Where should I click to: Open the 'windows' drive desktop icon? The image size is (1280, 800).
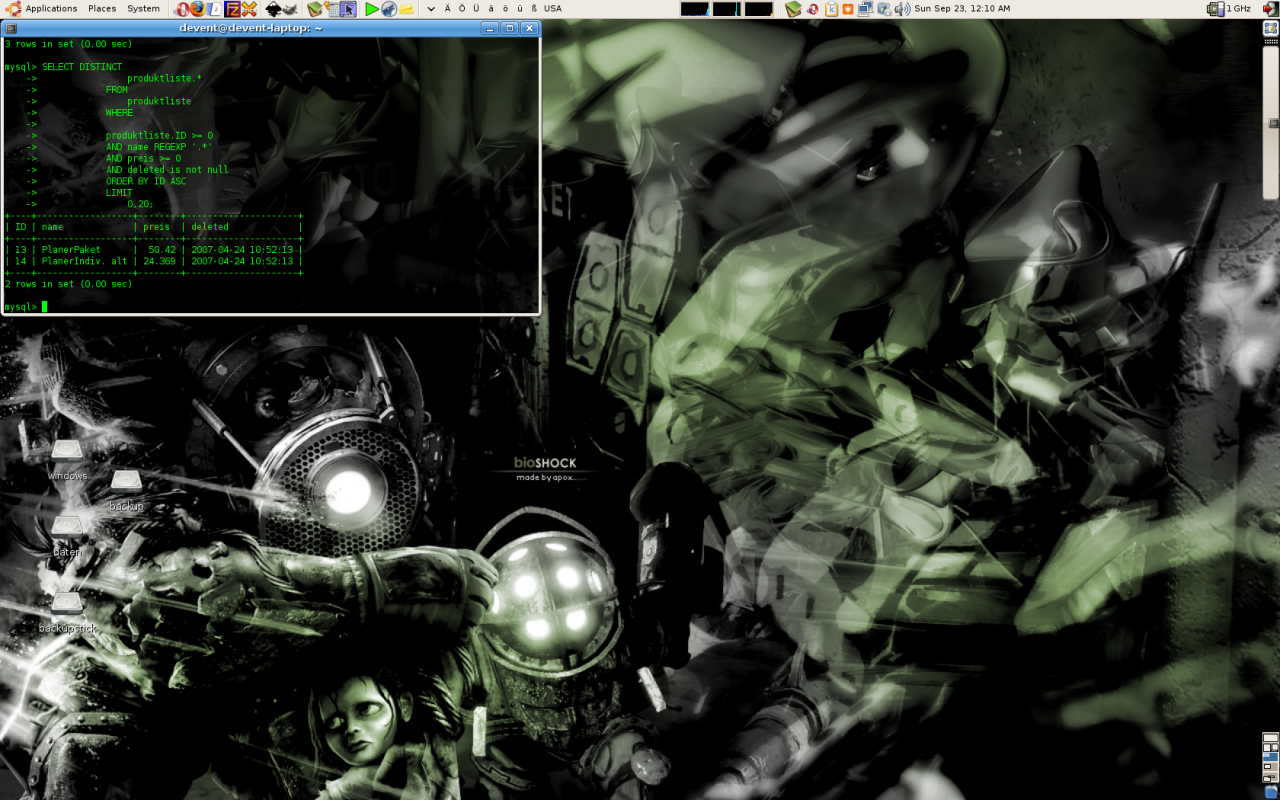click(x=67, y=460)
